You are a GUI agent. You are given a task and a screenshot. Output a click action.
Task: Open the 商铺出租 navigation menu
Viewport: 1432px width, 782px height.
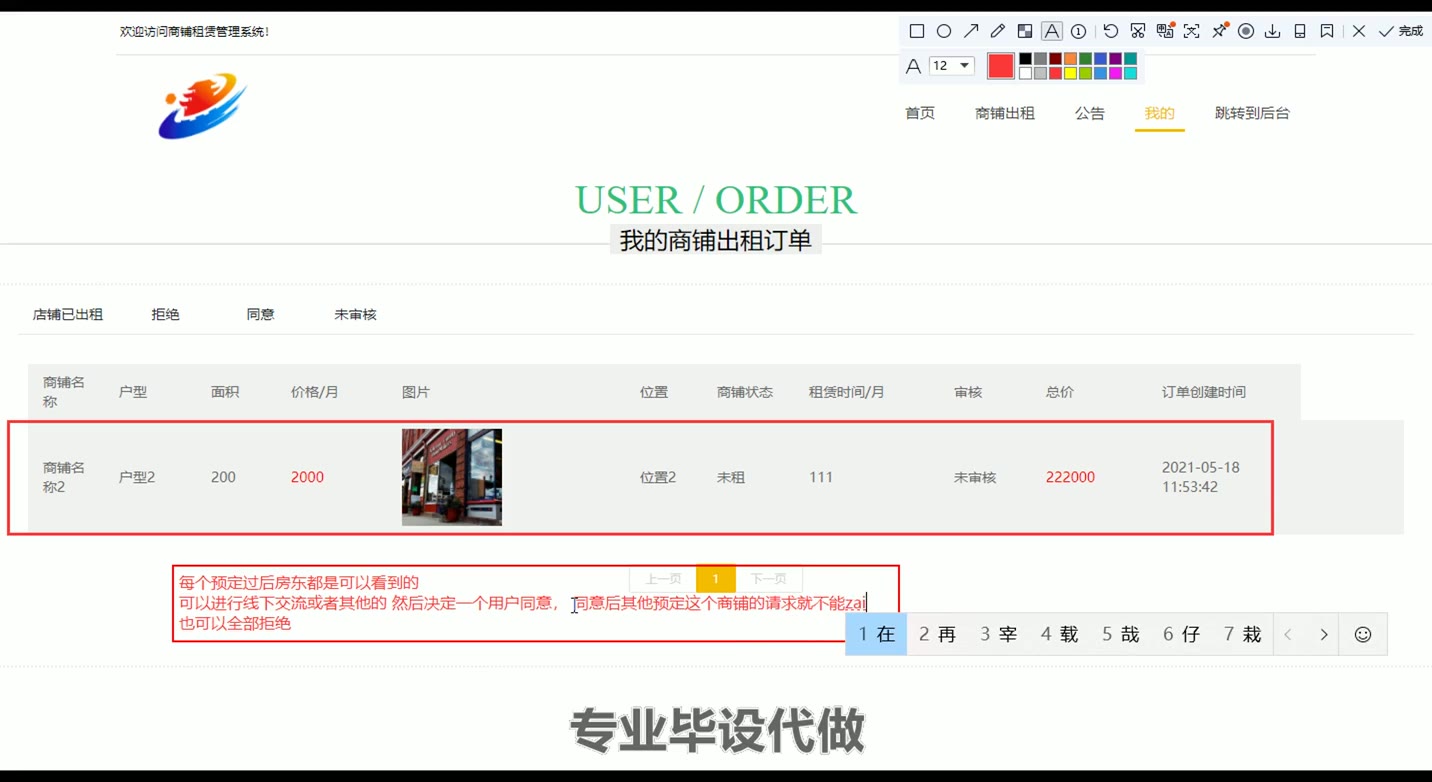coord(1005,113)
